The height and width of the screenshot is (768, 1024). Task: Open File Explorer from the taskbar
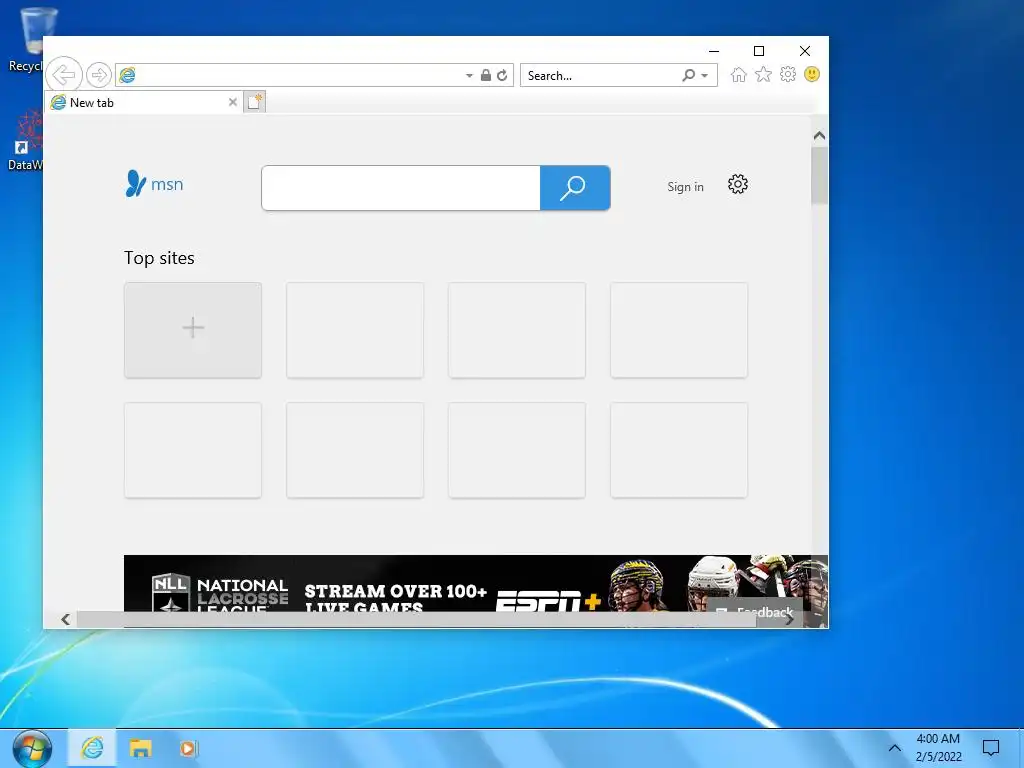pyautogui.click(x=140, y=748)
